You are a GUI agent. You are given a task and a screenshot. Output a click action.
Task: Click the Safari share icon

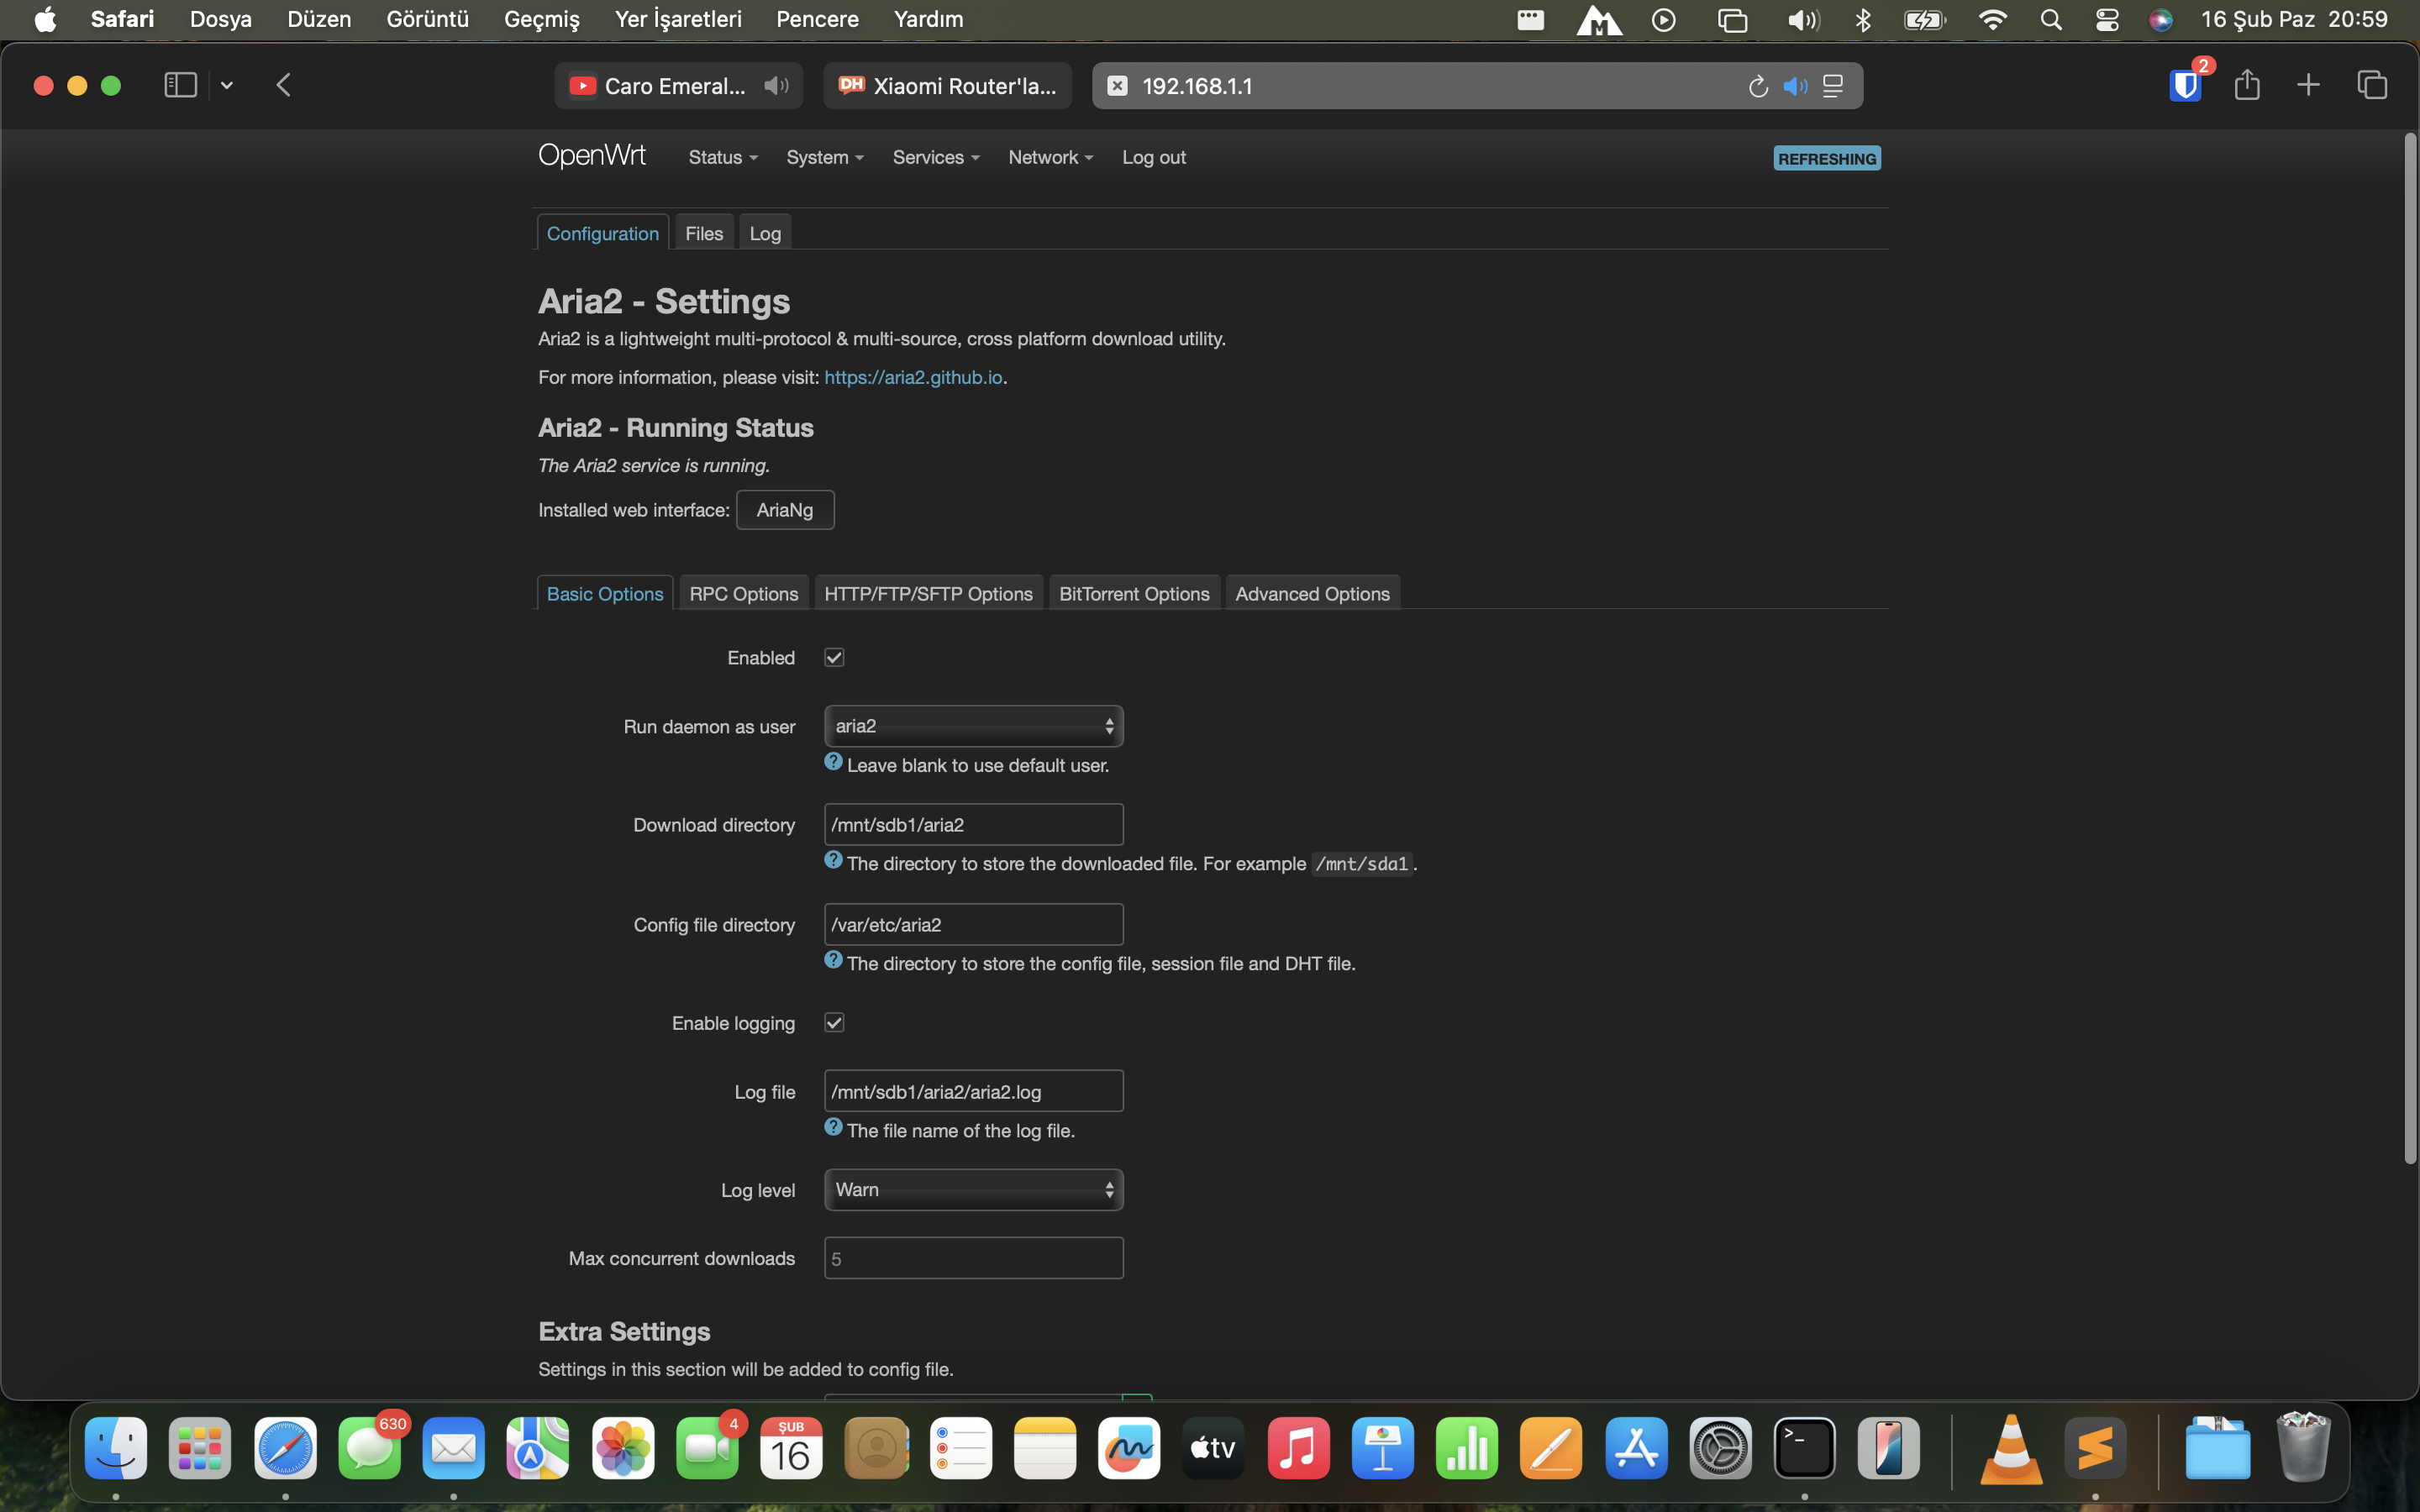click(2247, 85)
